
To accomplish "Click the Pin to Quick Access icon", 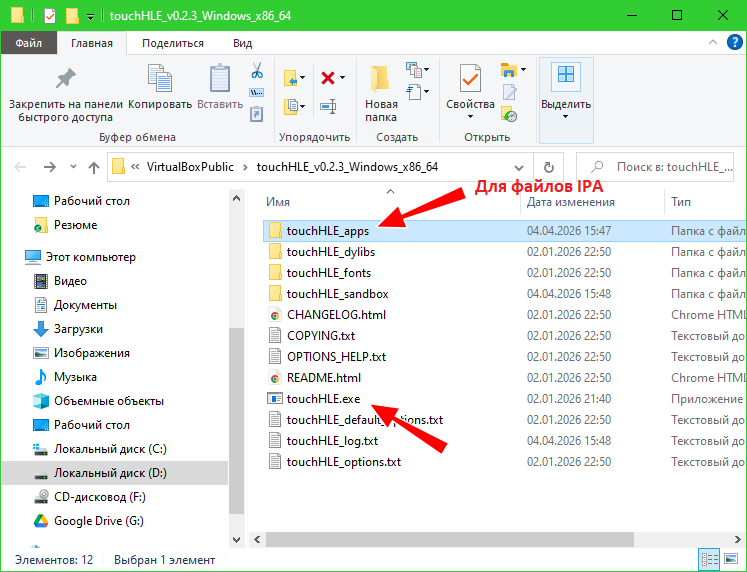I will (x=65, y=79).
